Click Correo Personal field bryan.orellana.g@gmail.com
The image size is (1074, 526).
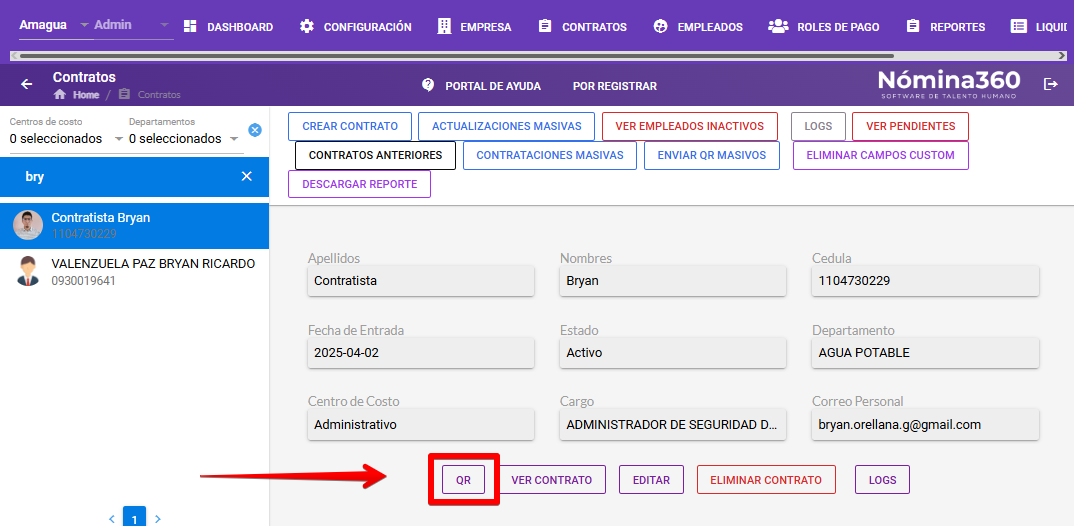[925, 425]
